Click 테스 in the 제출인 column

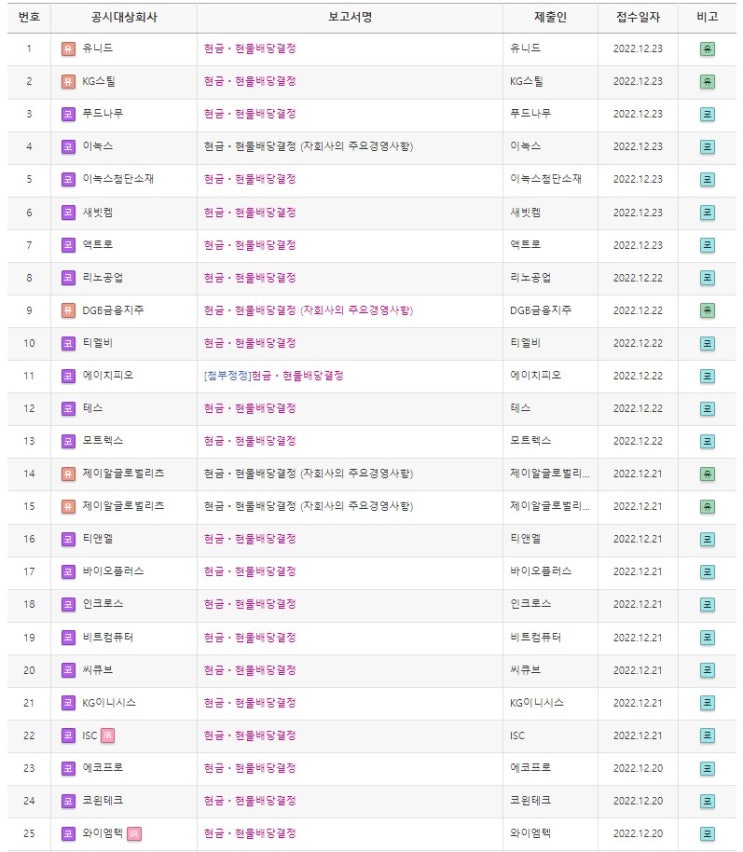520,408
